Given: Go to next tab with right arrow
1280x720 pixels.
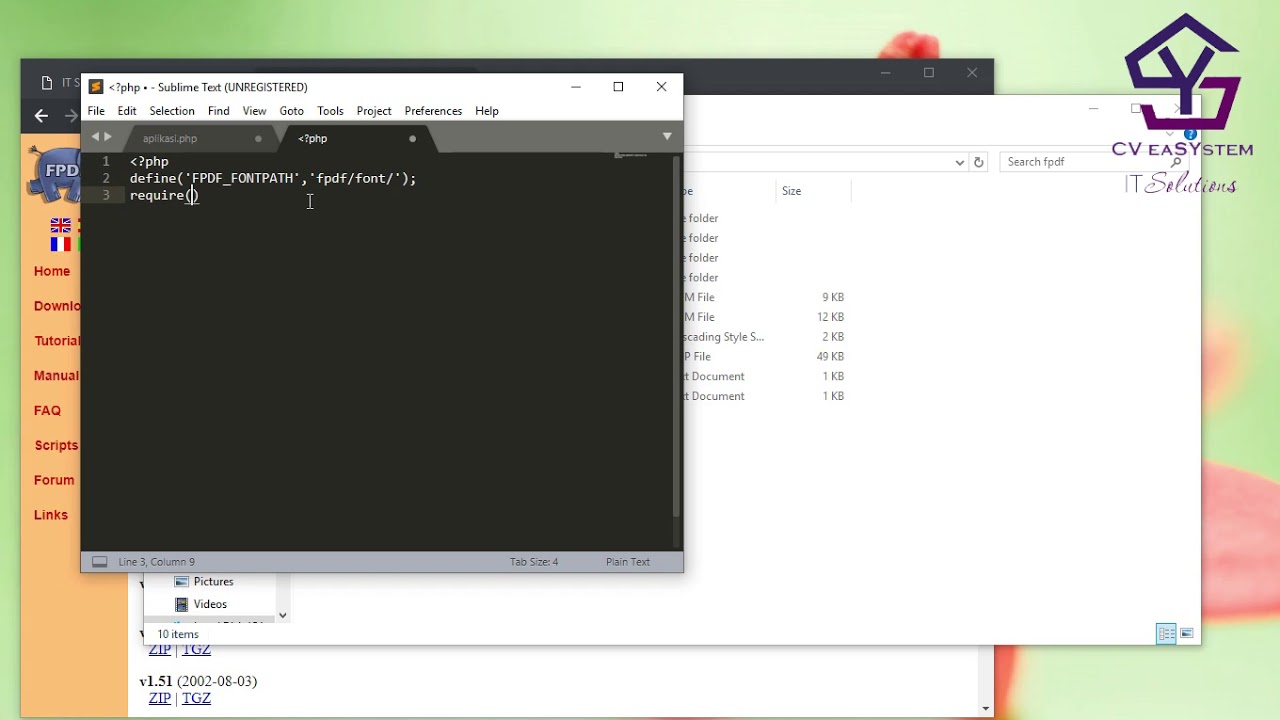Looking at the screenshot, I should pos(108,137).
